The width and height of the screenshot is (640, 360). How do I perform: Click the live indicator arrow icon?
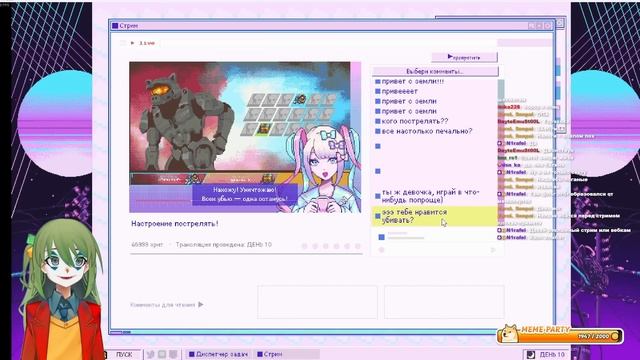coord(133,43)
